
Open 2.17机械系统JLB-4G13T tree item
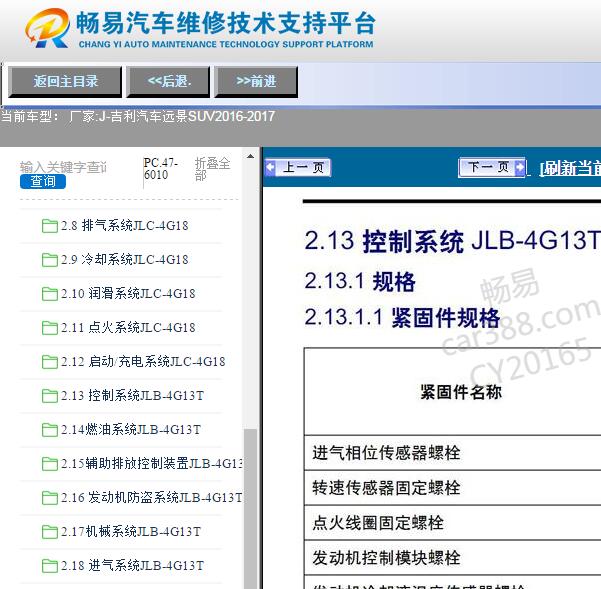[131, 532]
